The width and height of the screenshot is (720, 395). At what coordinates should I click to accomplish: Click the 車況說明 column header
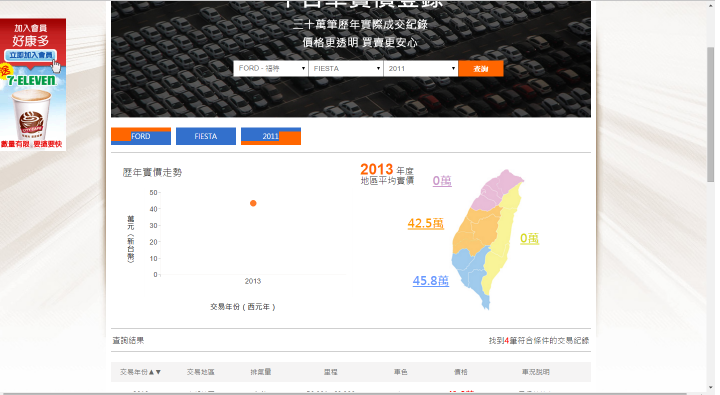tap(535, 372)
